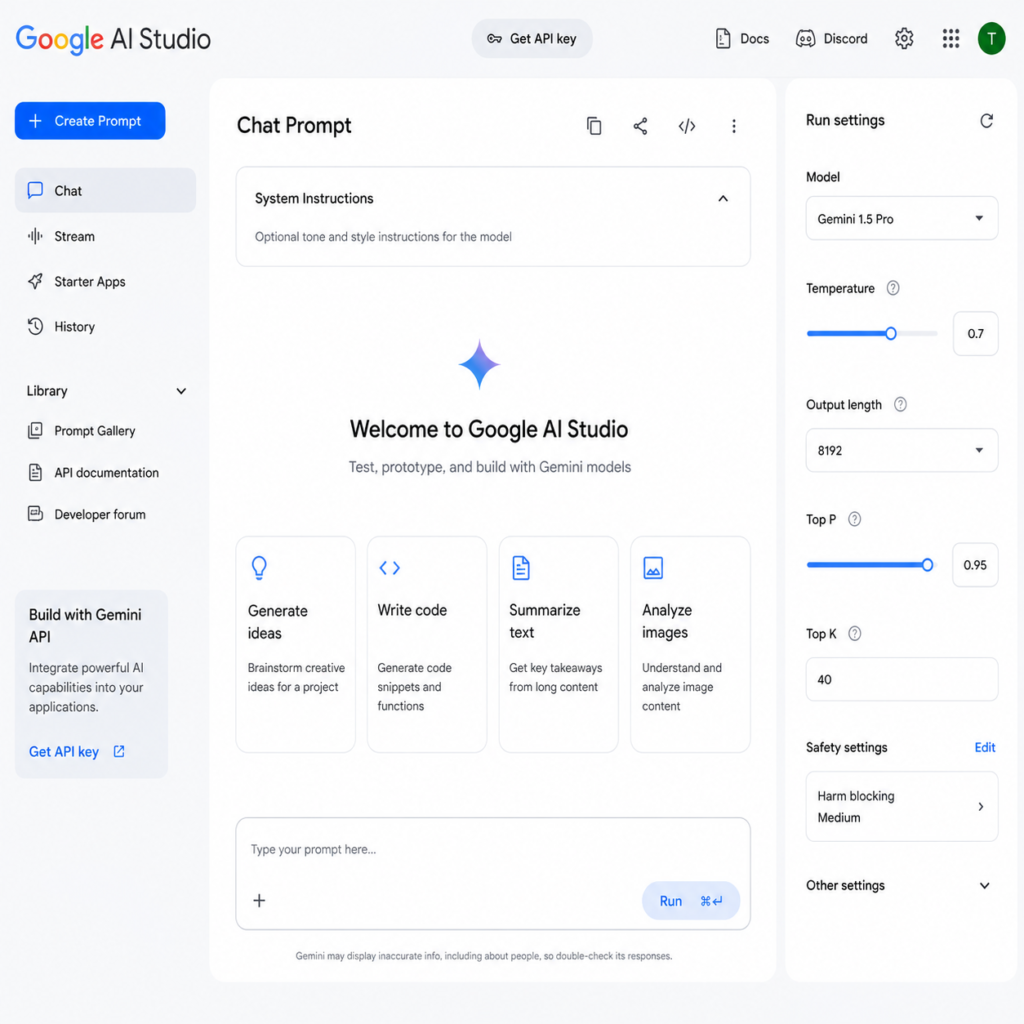This screenshot has height=1024, width=1024.
Task: Click the key icon in Get API key
Action: [494, 39]
